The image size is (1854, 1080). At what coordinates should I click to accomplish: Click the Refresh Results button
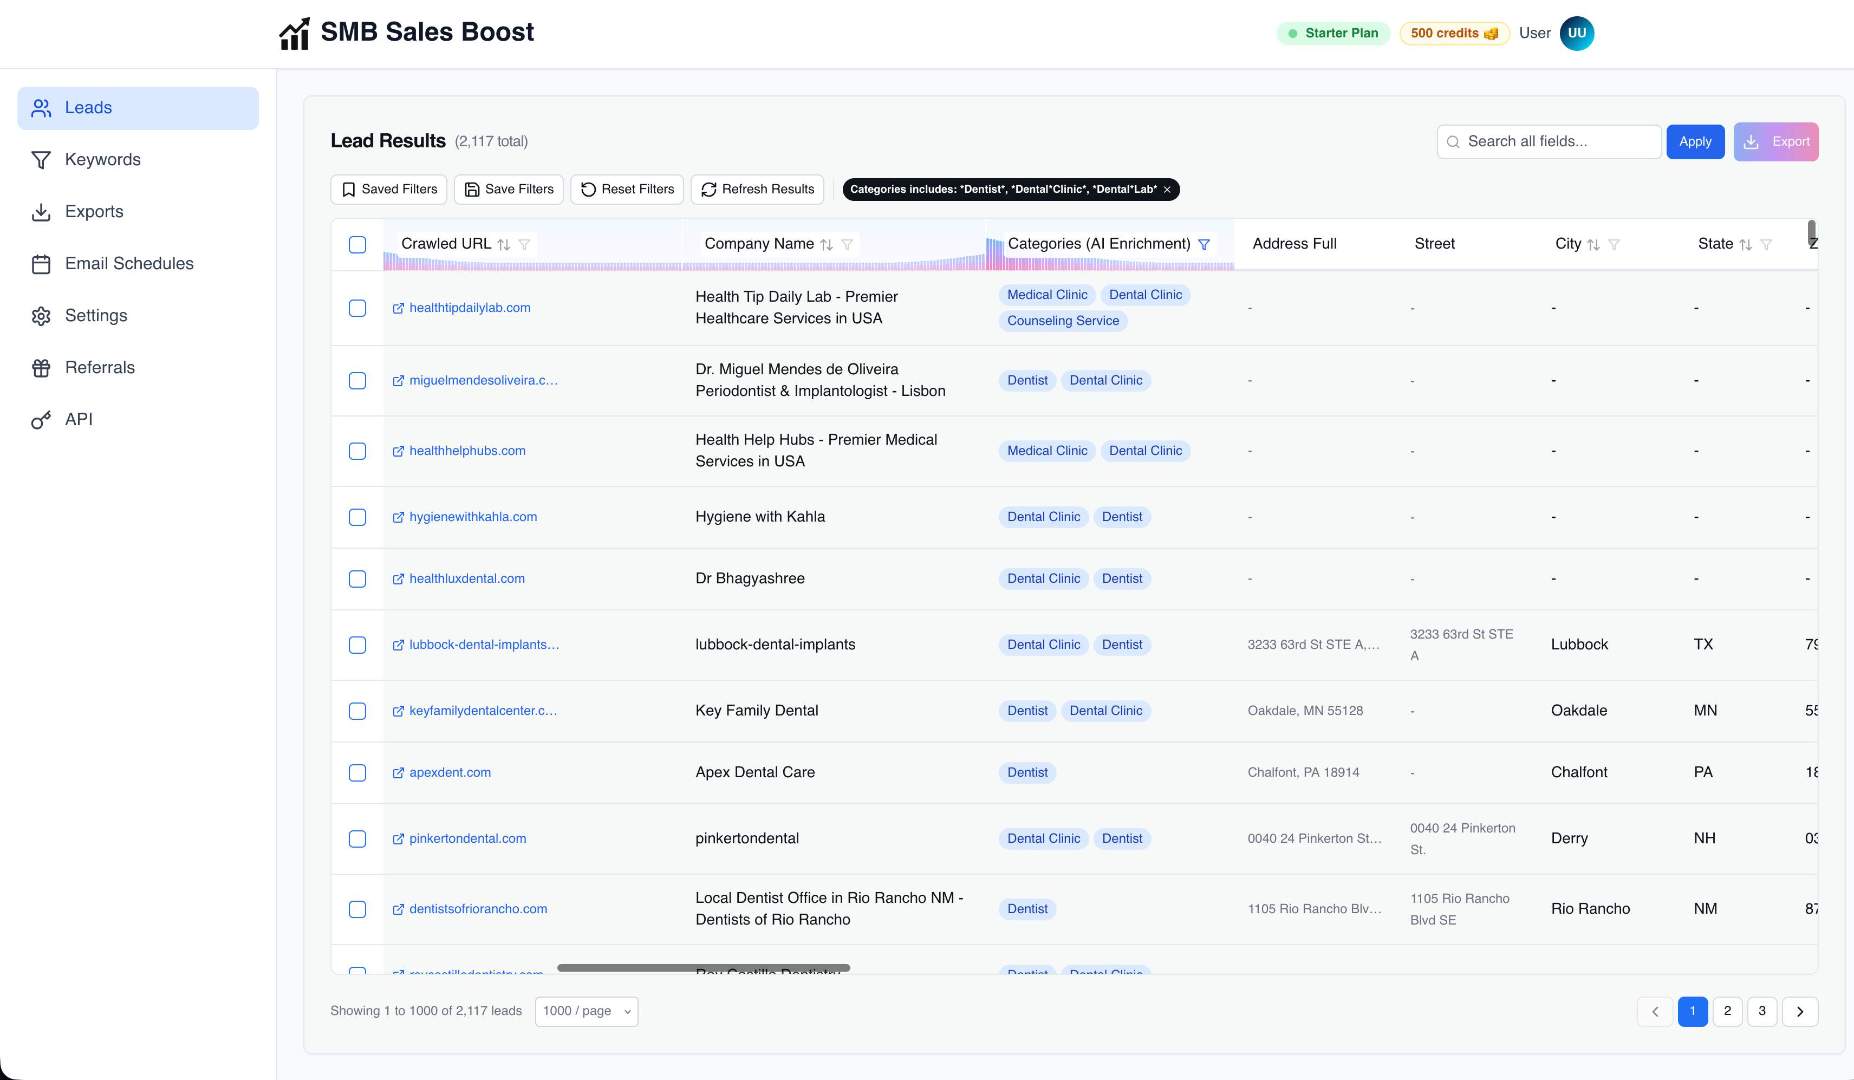coord(757,189)
